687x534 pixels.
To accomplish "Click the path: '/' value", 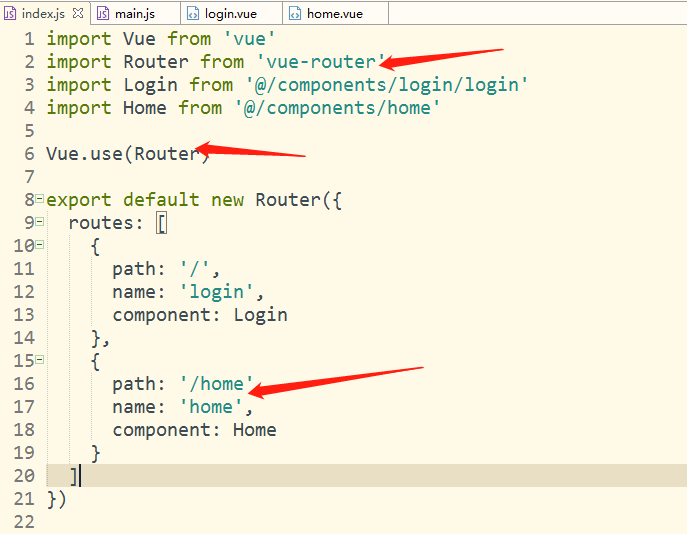I will [x=195, y=269].
